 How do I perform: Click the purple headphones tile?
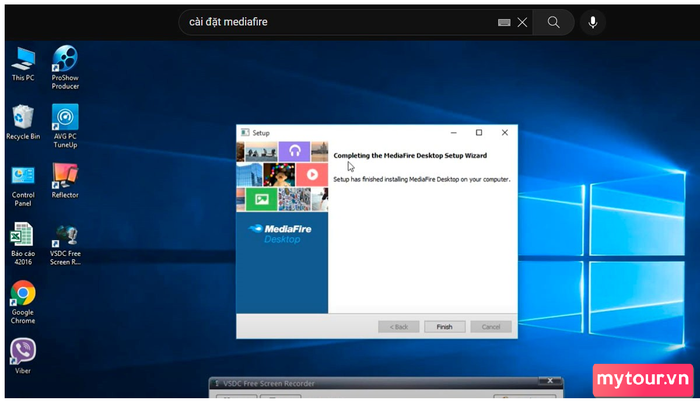click(x=294, y=151)
